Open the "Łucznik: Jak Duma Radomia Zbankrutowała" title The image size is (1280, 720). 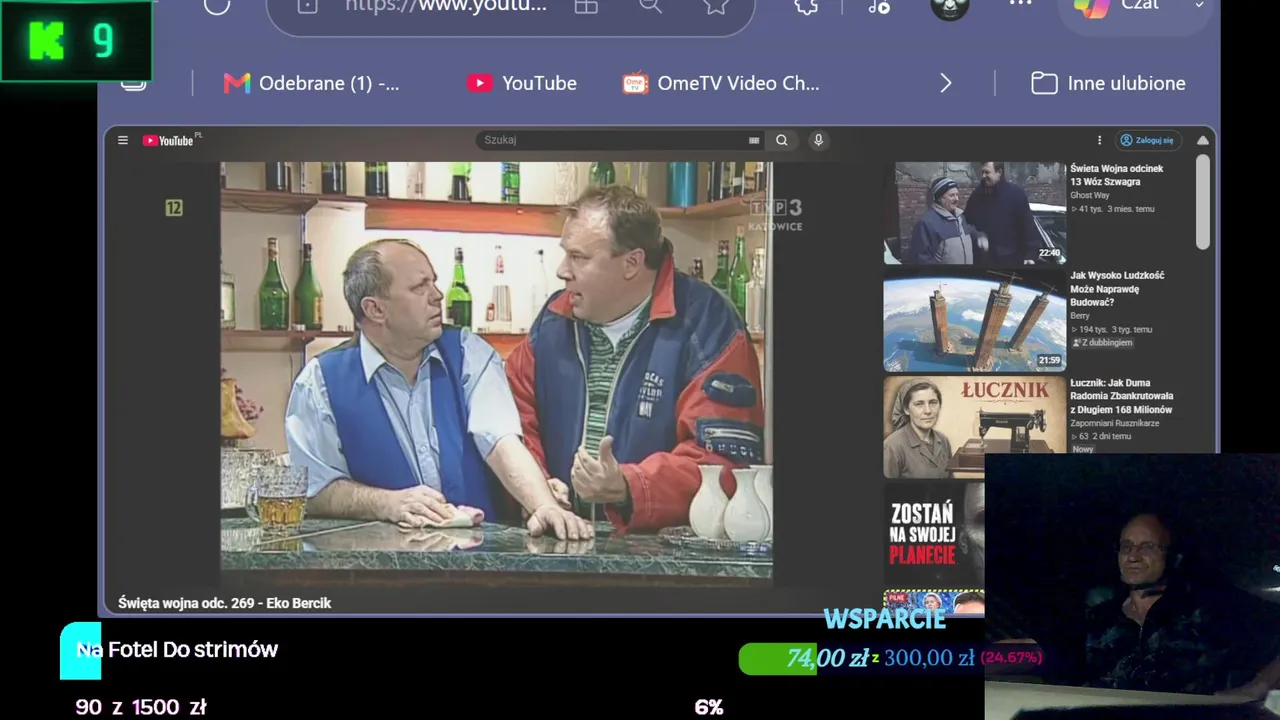[1121, 396]
